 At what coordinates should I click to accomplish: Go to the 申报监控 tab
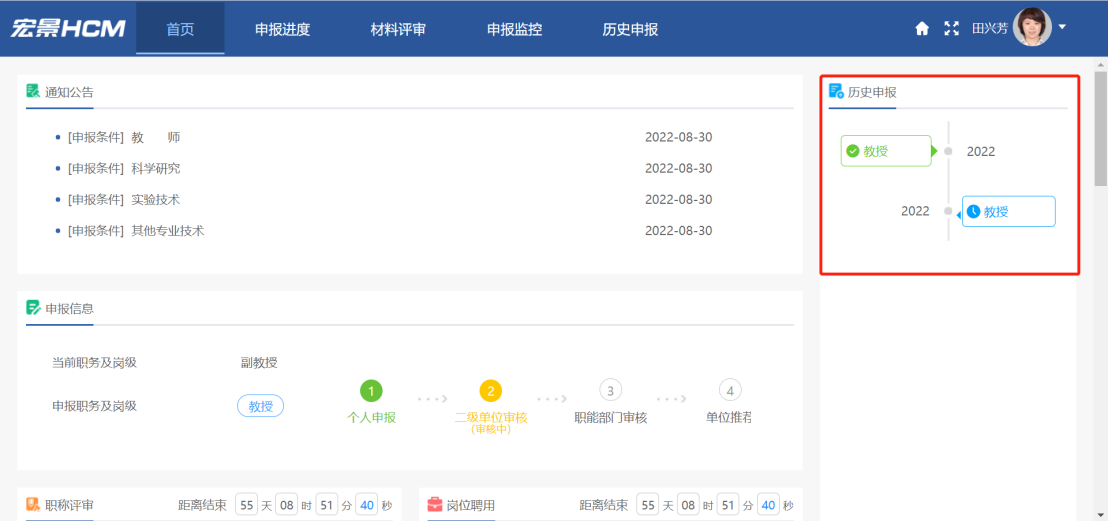514,29
